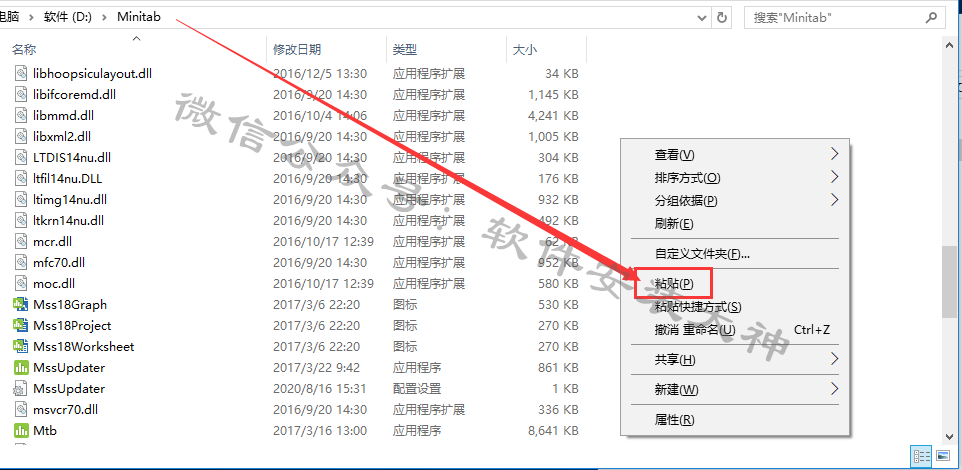Expand the 新建 submenu arrow
Screen dimensions: 962x470
click(834, 388)
